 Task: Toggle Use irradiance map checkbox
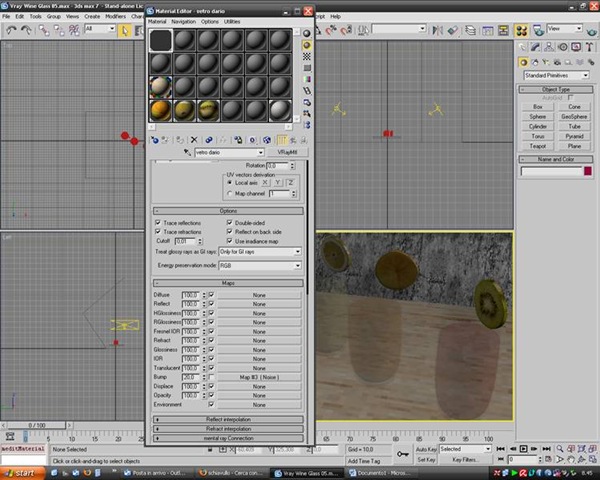[229, 241]
